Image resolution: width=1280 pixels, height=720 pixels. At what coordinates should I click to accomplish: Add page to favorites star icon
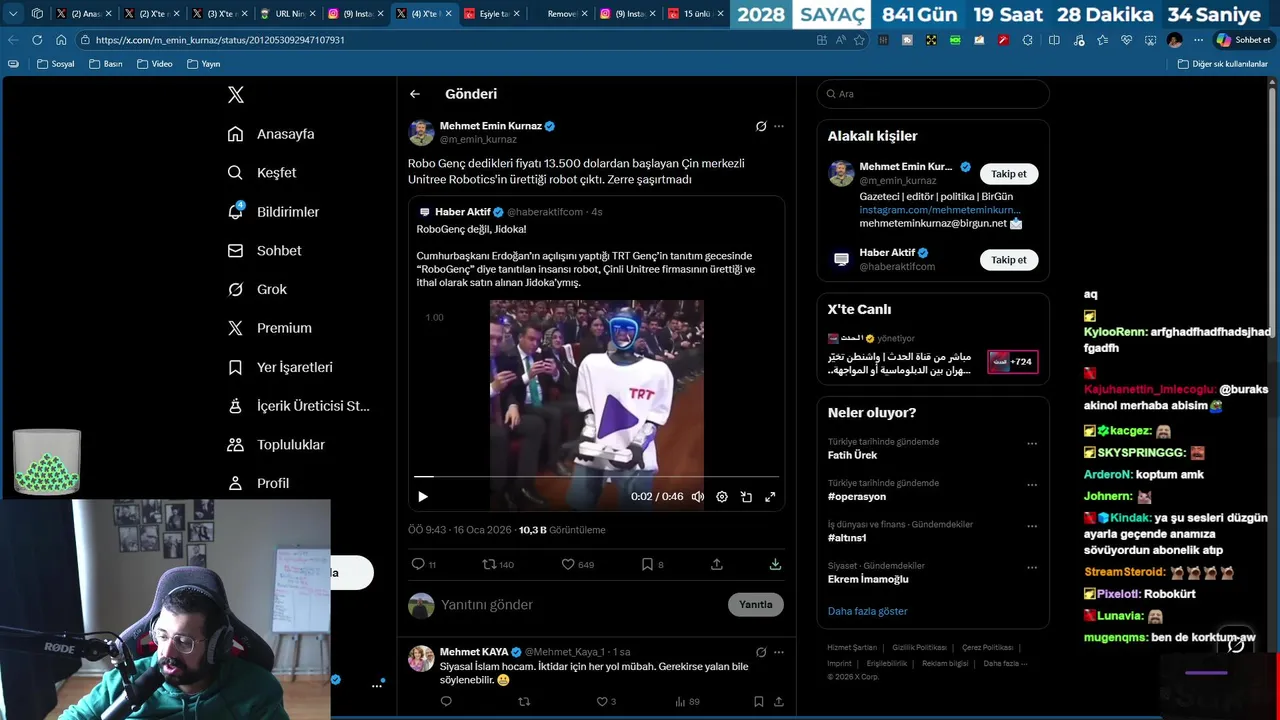[858, 40]
